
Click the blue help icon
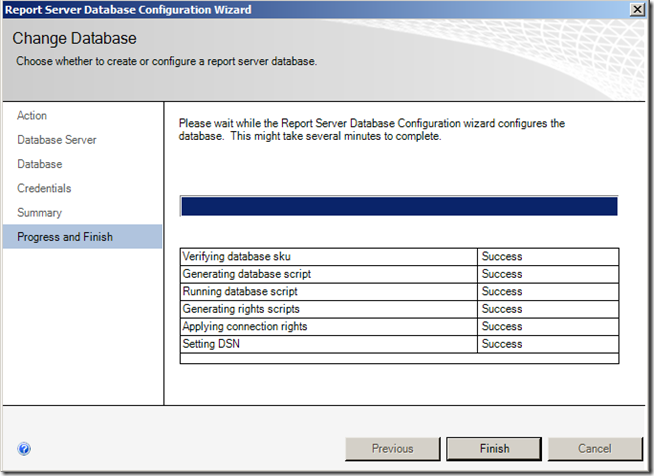pos(24,449)
